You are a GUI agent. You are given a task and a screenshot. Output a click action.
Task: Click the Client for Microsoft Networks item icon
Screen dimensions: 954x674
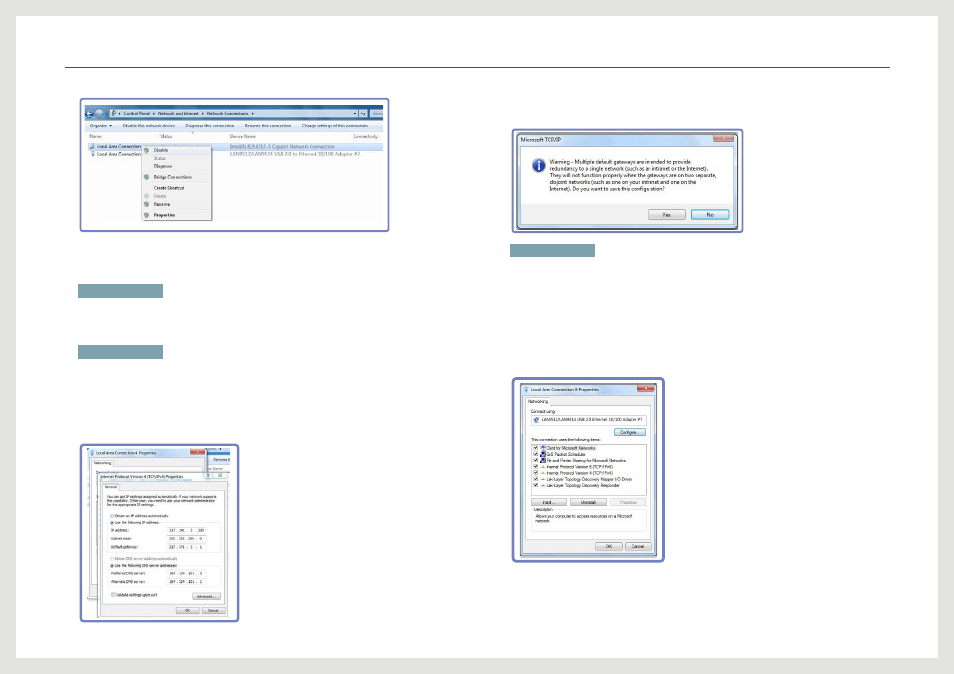click(543, 448)
